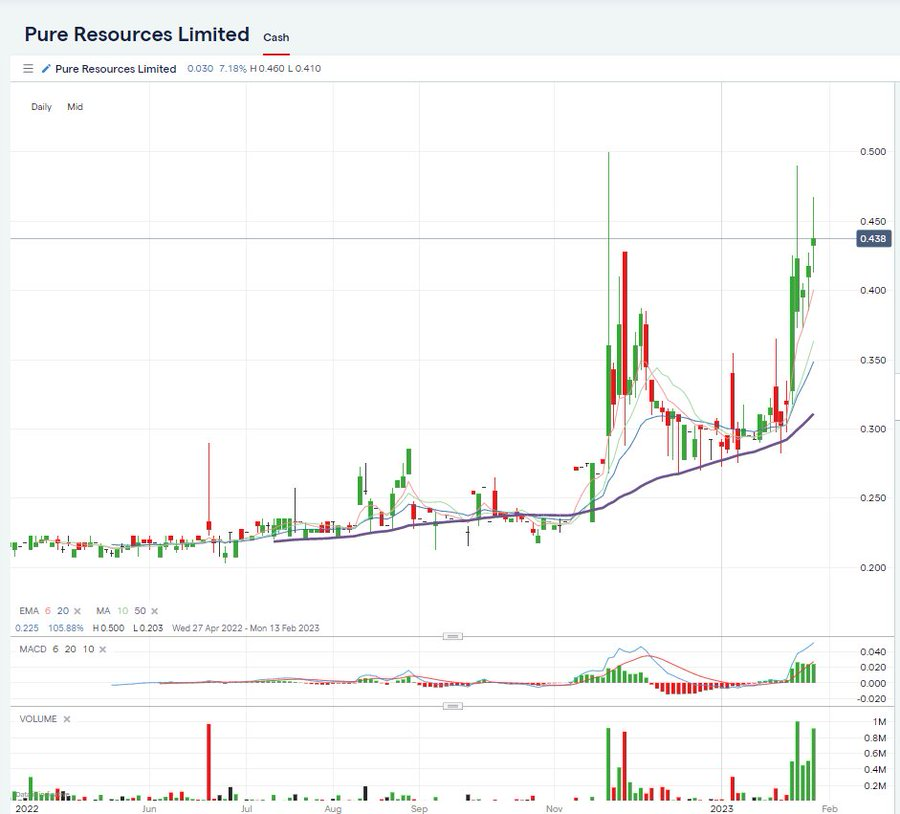Click the 1M volume axis label

tap(879, 722)
